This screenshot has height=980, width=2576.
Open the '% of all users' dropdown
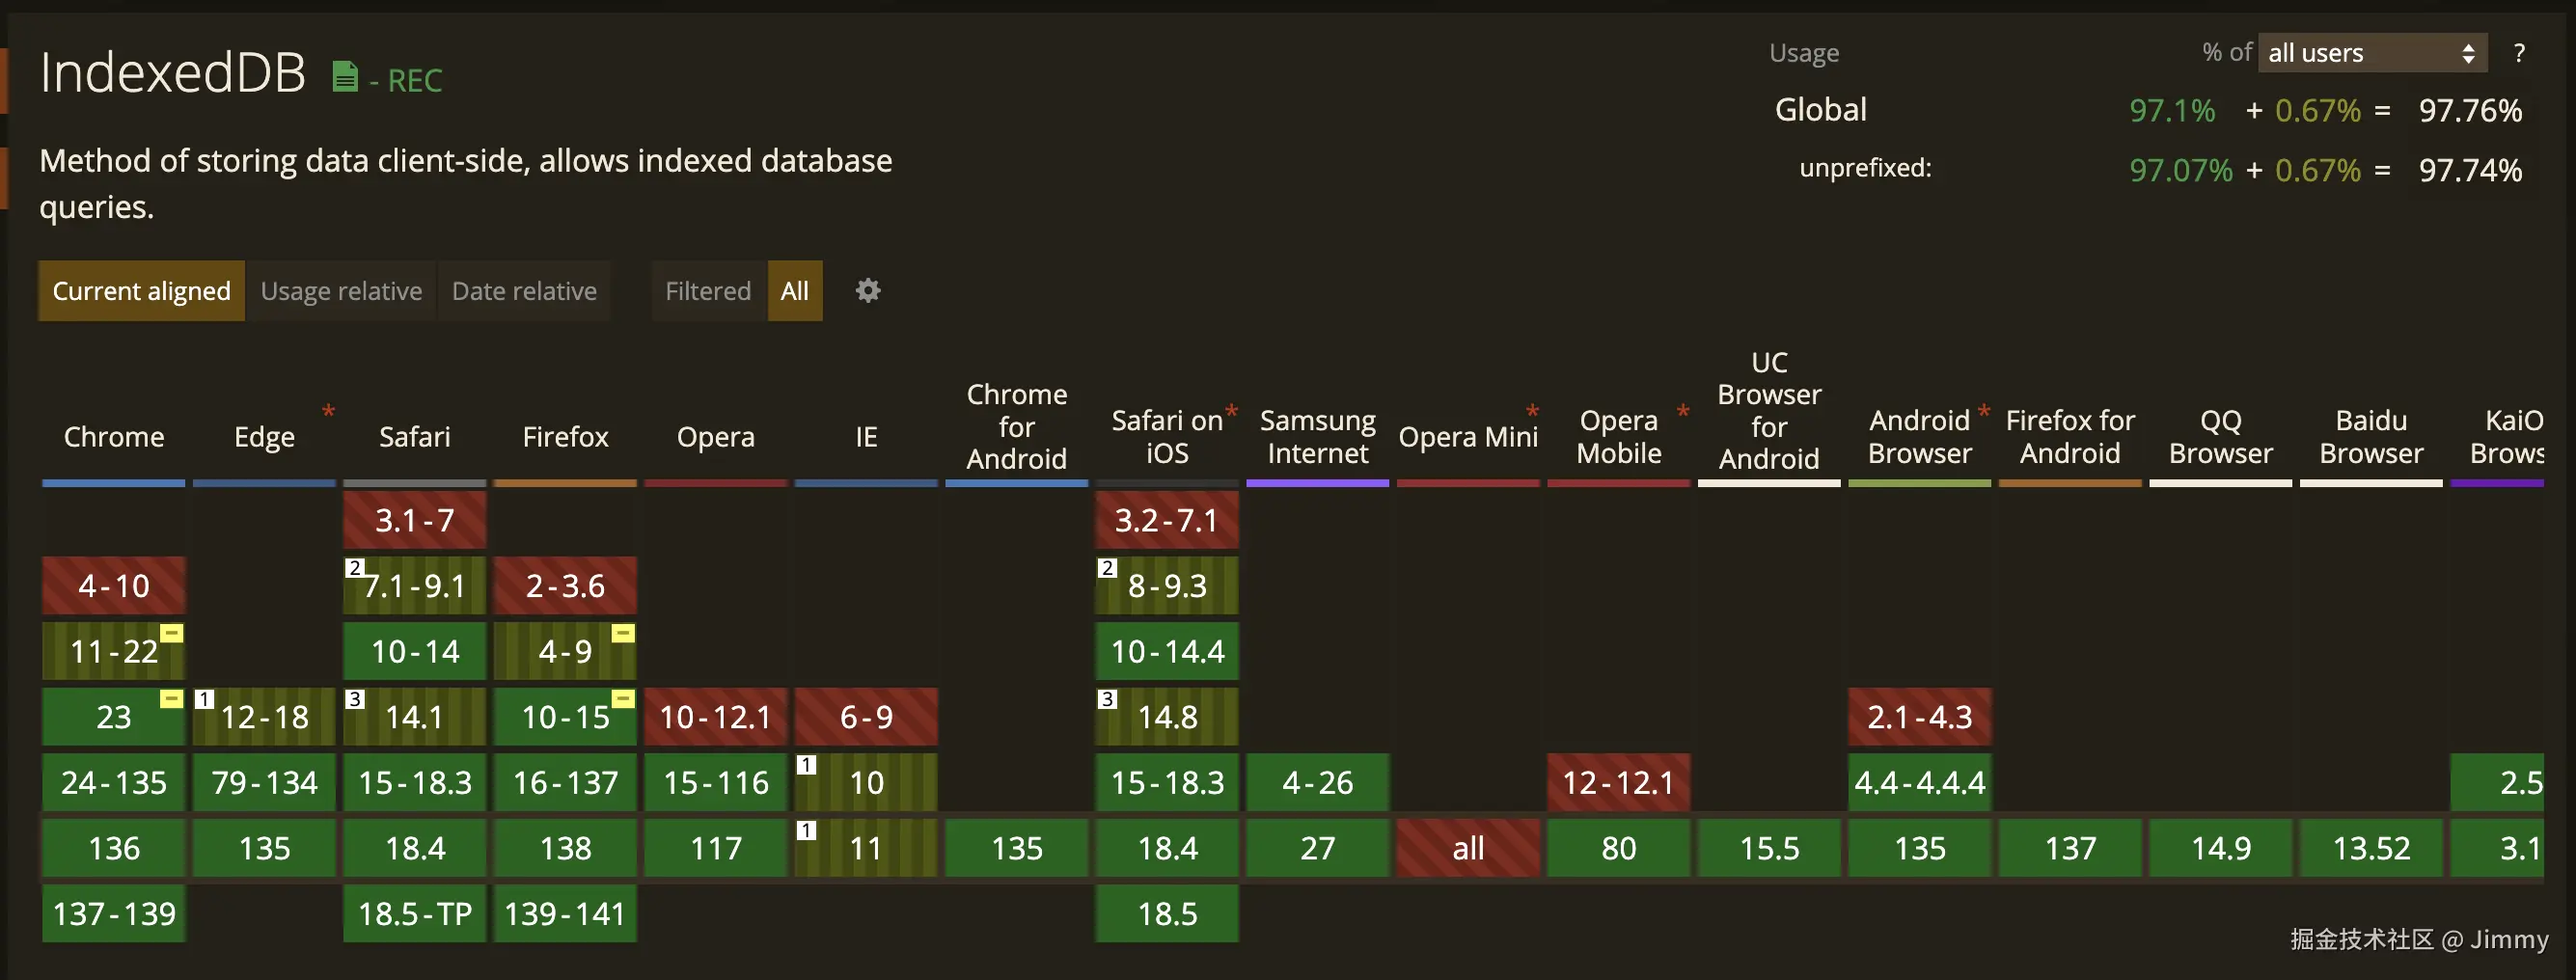[2371, 53]
